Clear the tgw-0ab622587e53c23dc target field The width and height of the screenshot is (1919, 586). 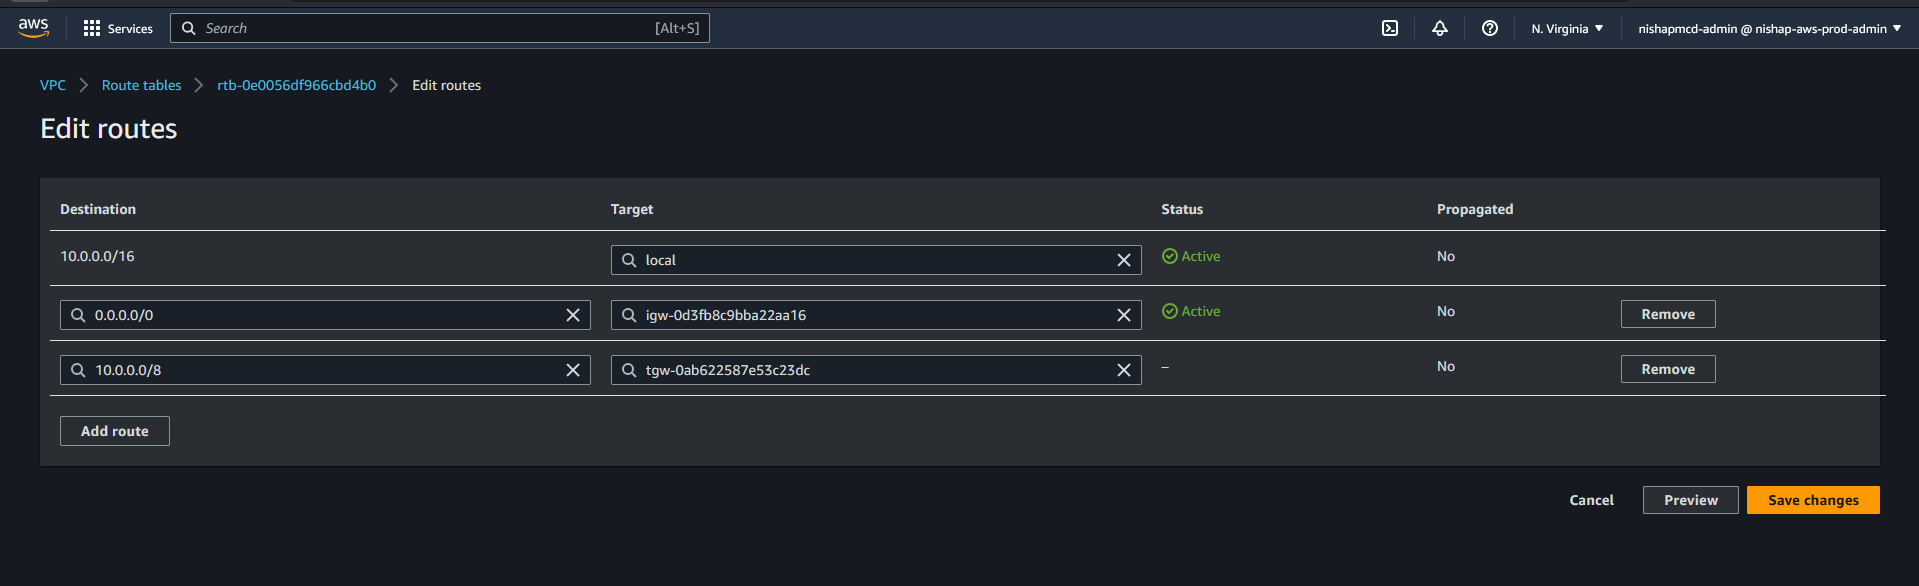pos(1123,370)
